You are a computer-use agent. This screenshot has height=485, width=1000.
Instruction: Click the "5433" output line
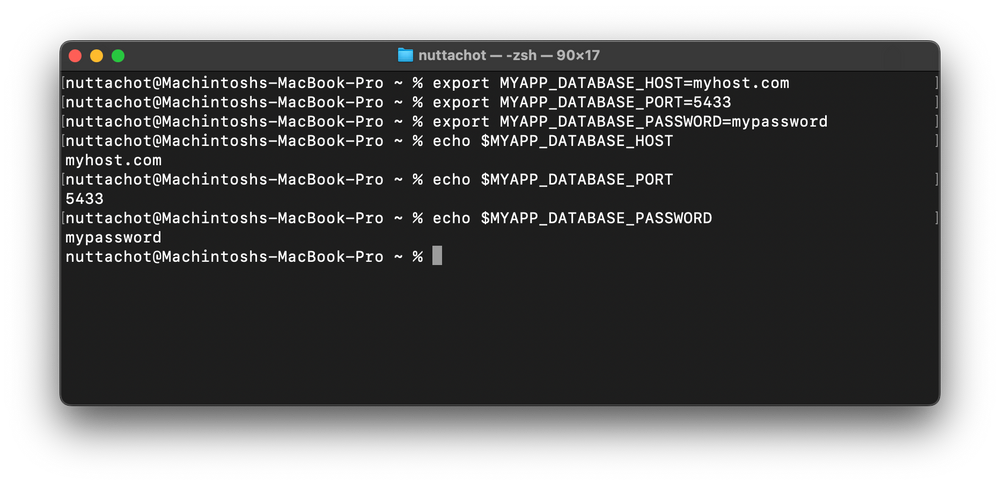[84, 199]
